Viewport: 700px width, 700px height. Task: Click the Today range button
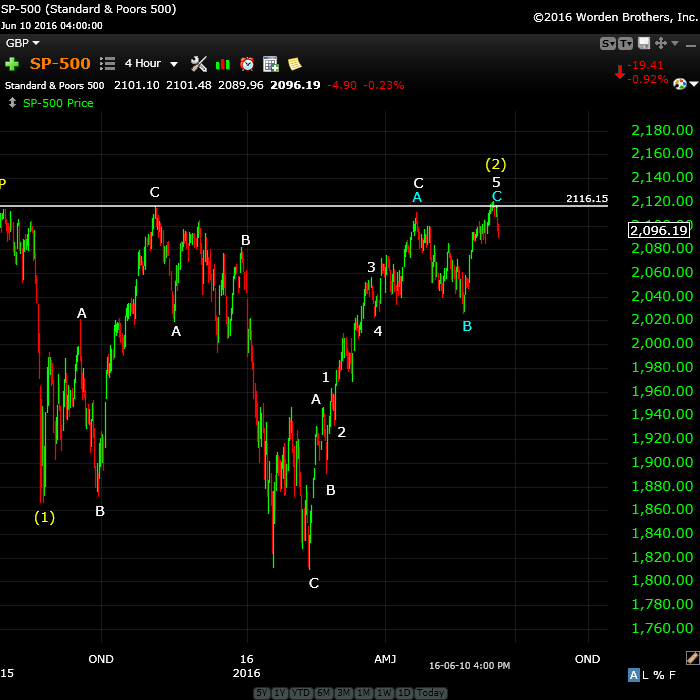(430, 693)
